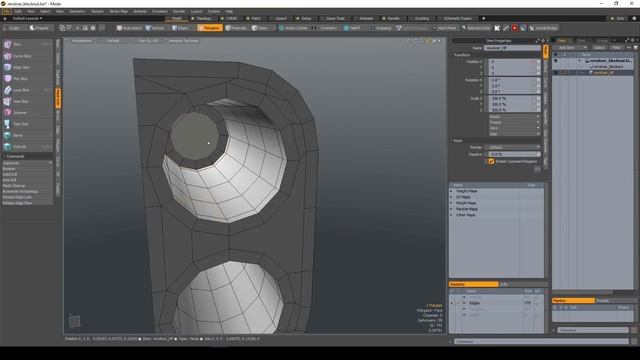640x360 pixels.
Task: Switch to Vertices selection mode
Action: (155, 28)
